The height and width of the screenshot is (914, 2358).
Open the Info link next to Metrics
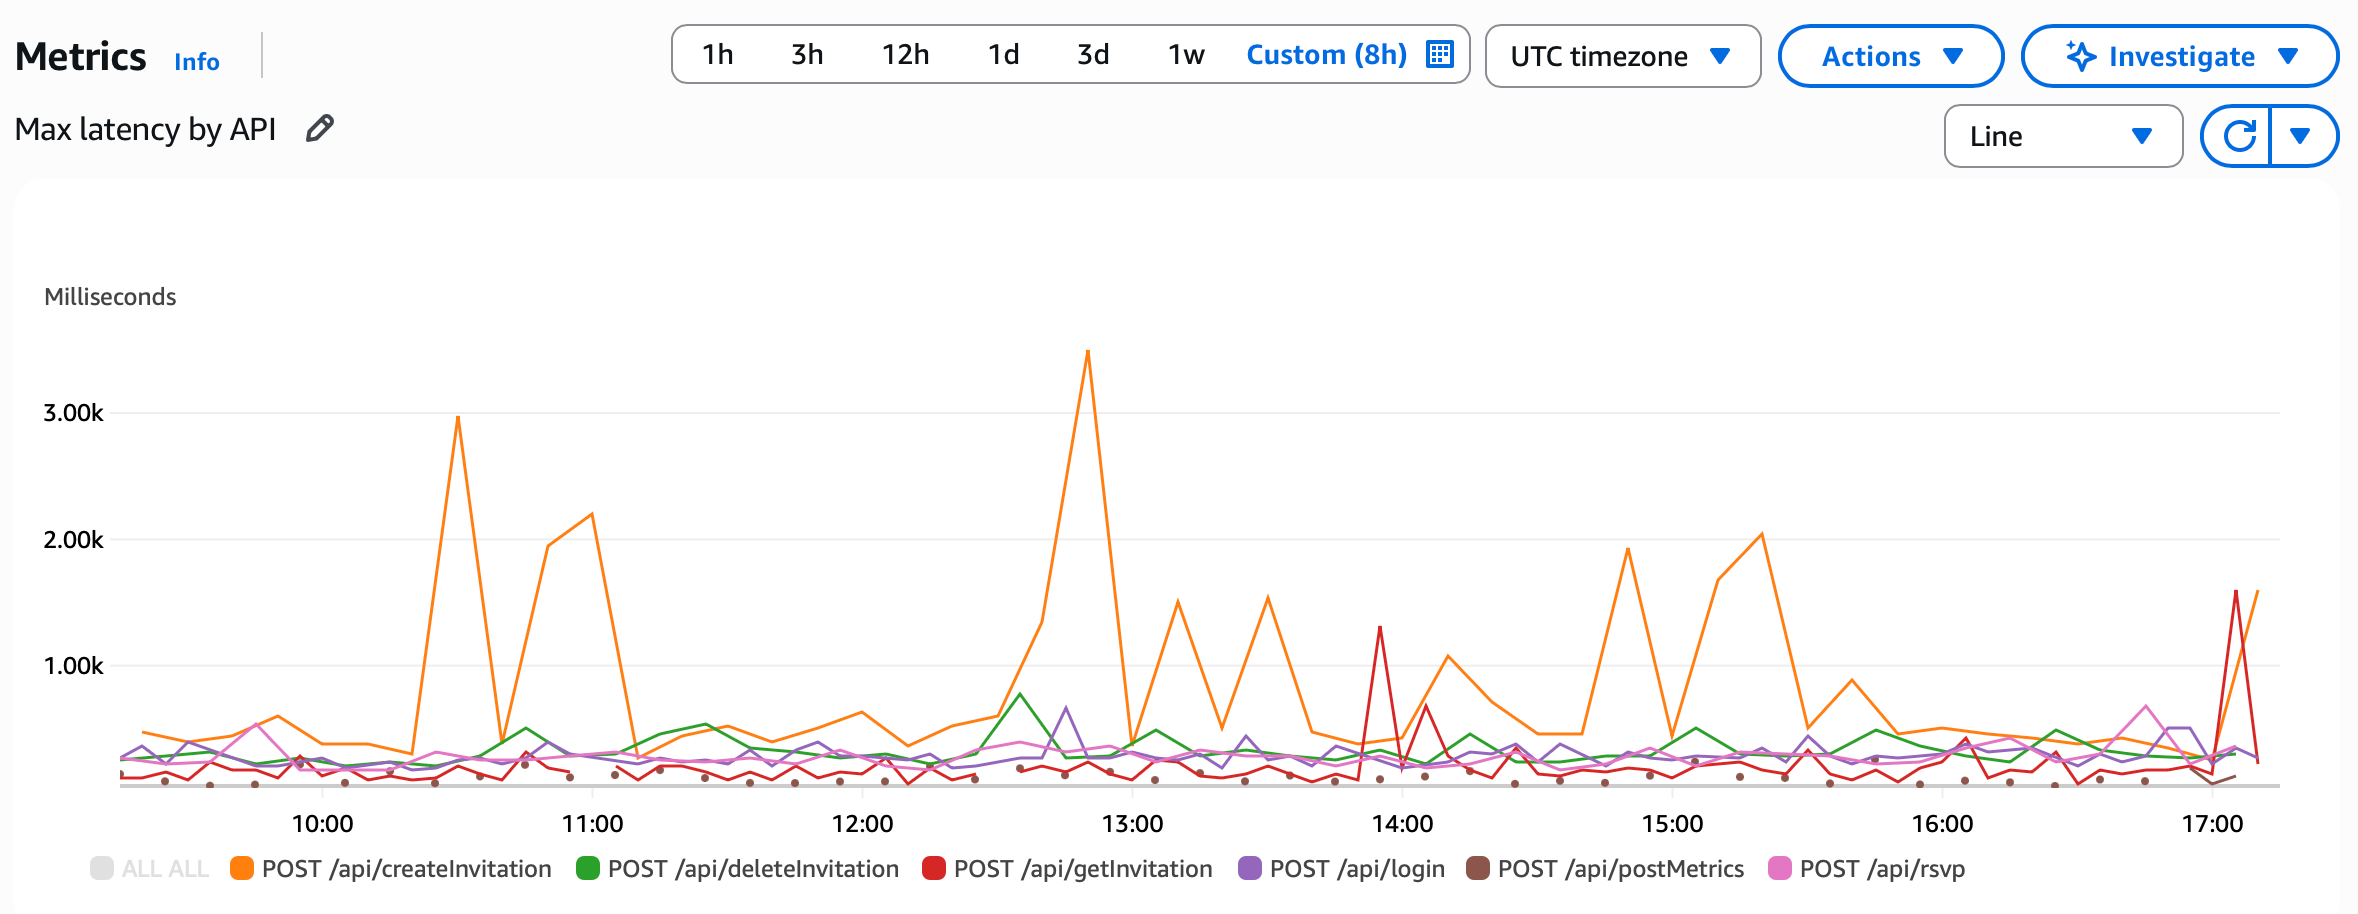196,62
